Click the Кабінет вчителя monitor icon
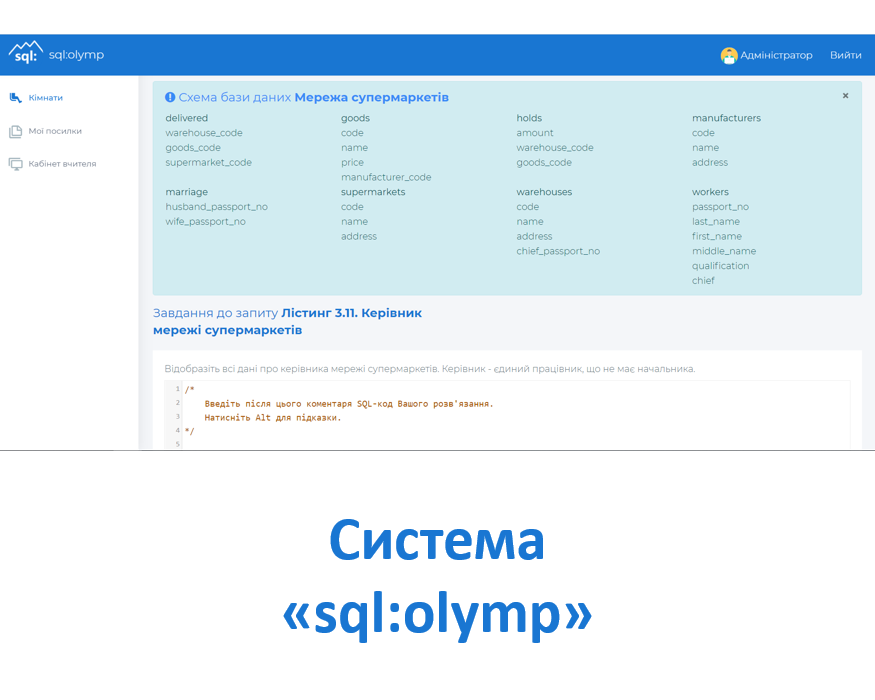875x700 pixels. [15, 164]
